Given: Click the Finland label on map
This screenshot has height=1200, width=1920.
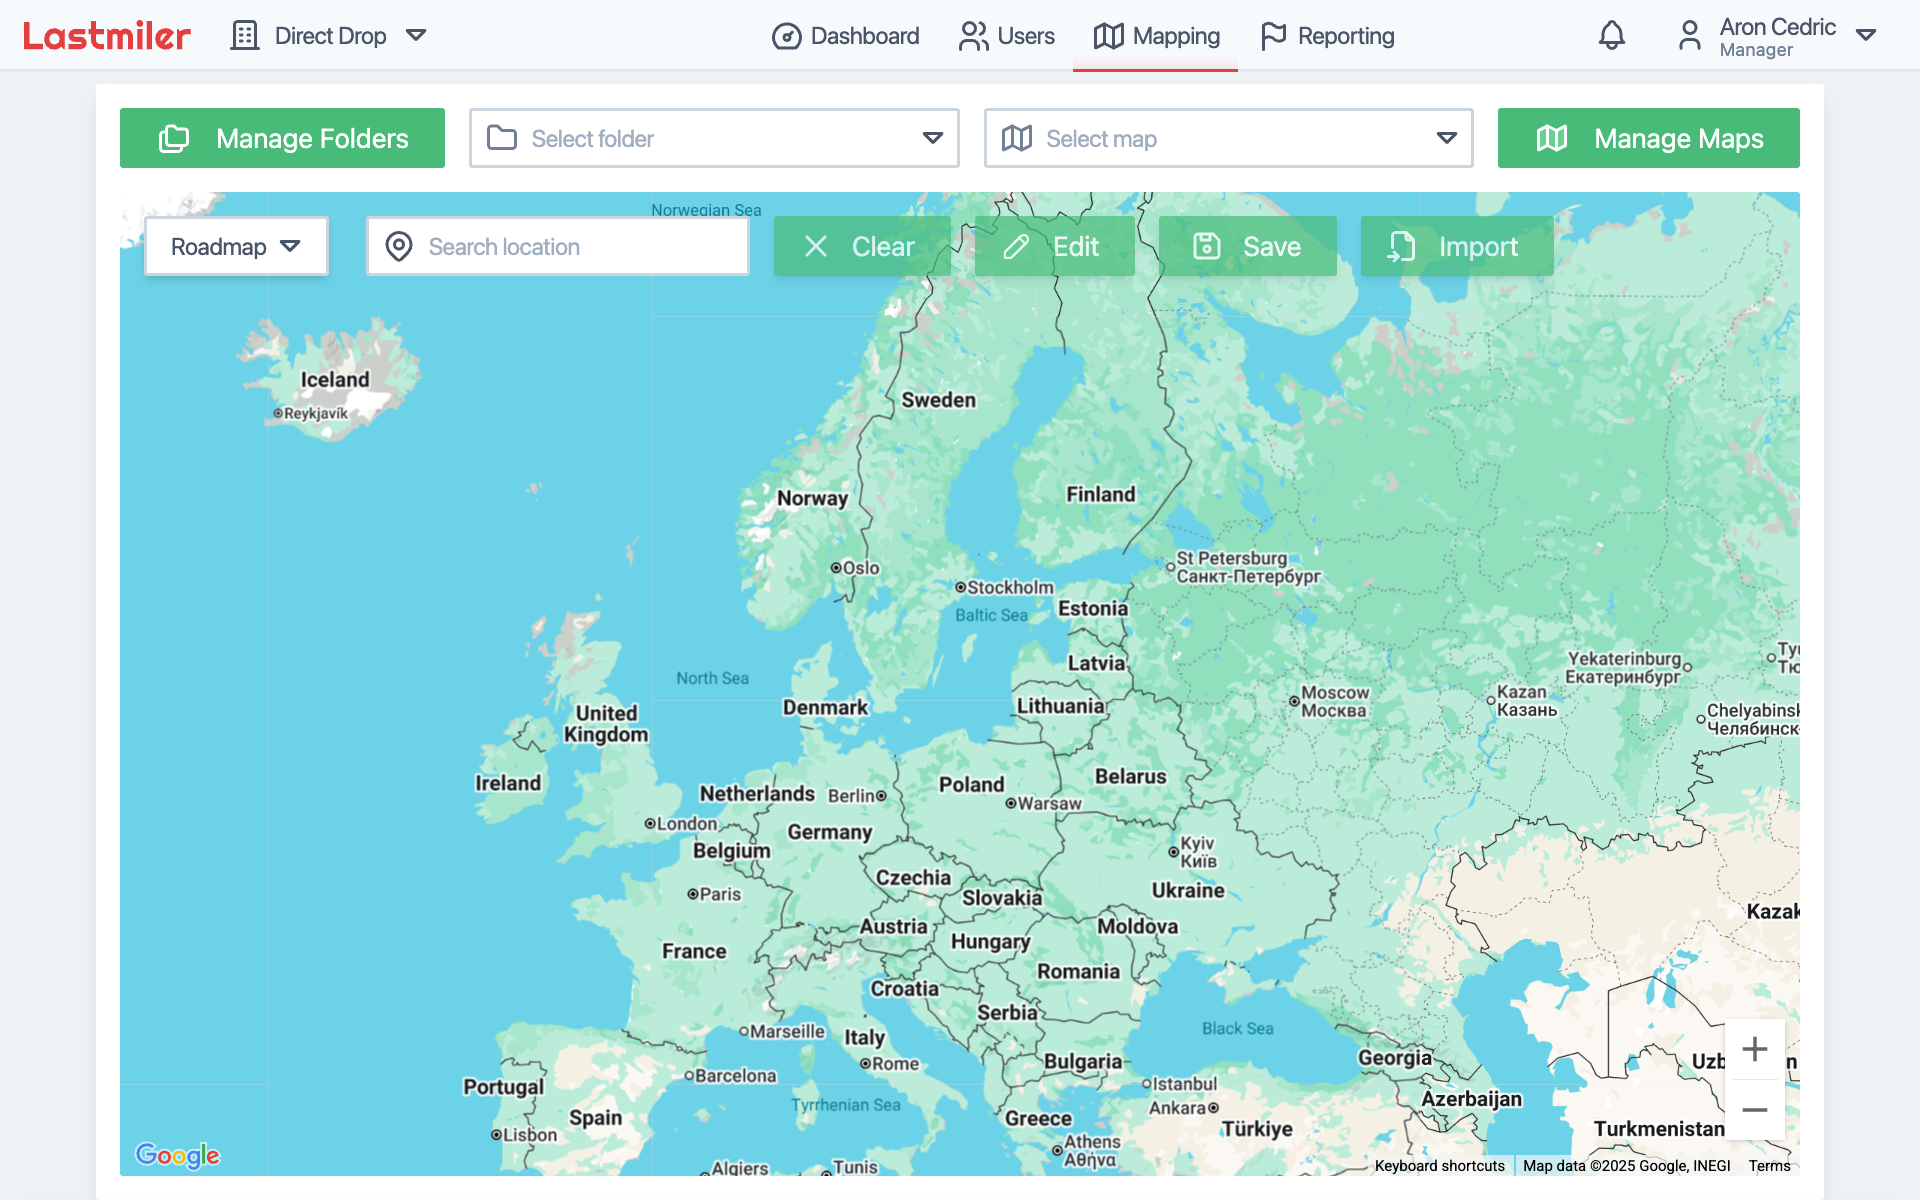Looking at the screenshot, I should click(x=1101, y=494).
